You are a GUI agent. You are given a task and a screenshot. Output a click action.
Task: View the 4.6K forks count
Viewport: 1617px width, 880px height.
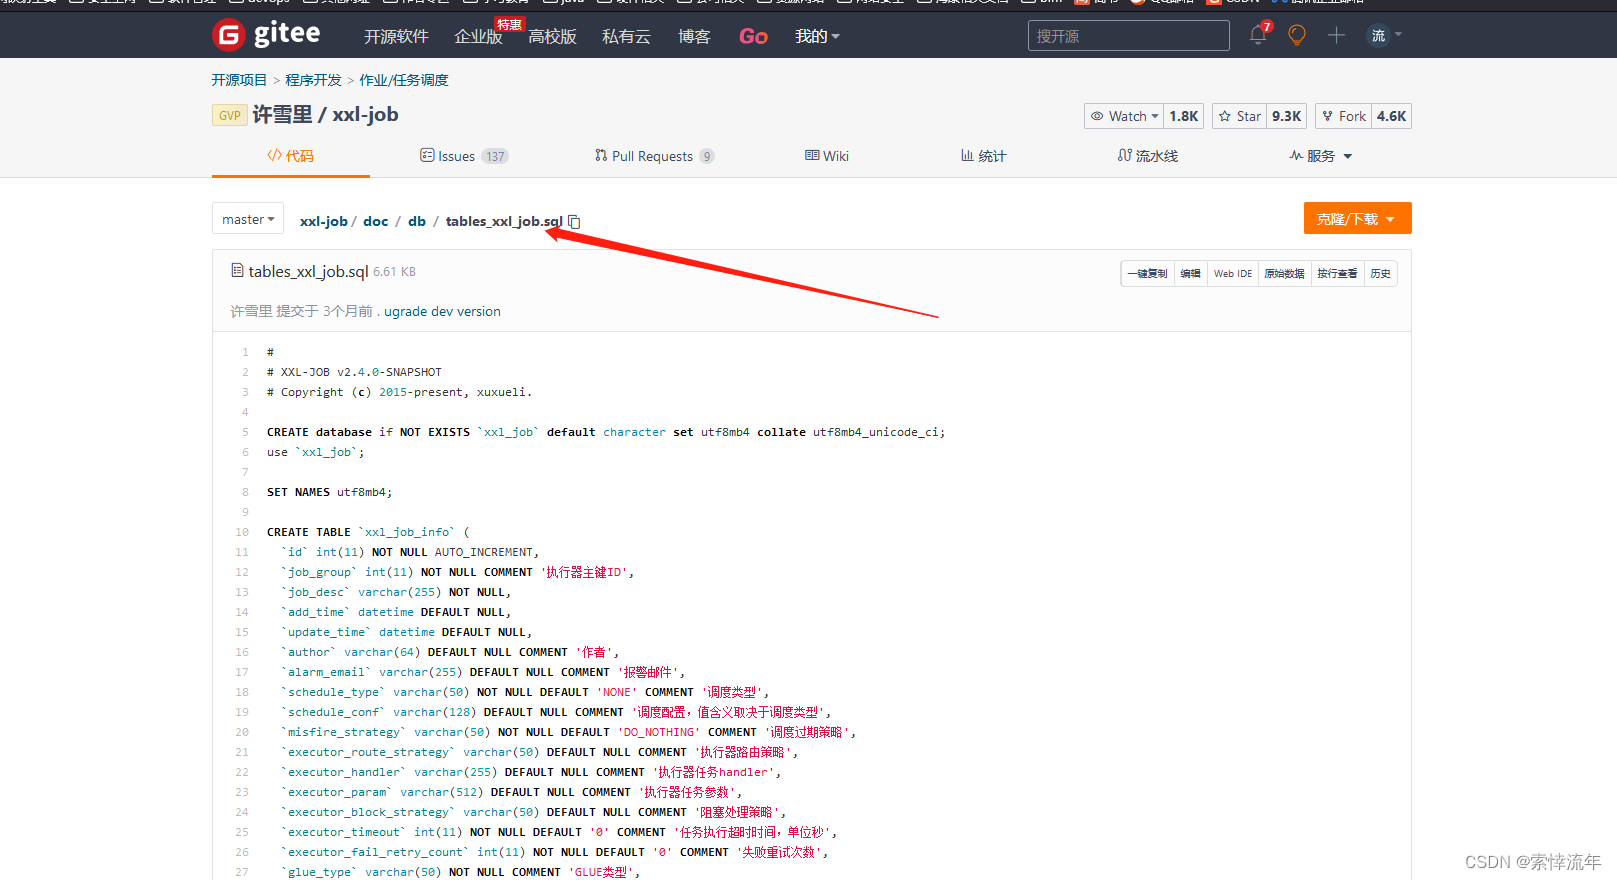pos(1391,116)
